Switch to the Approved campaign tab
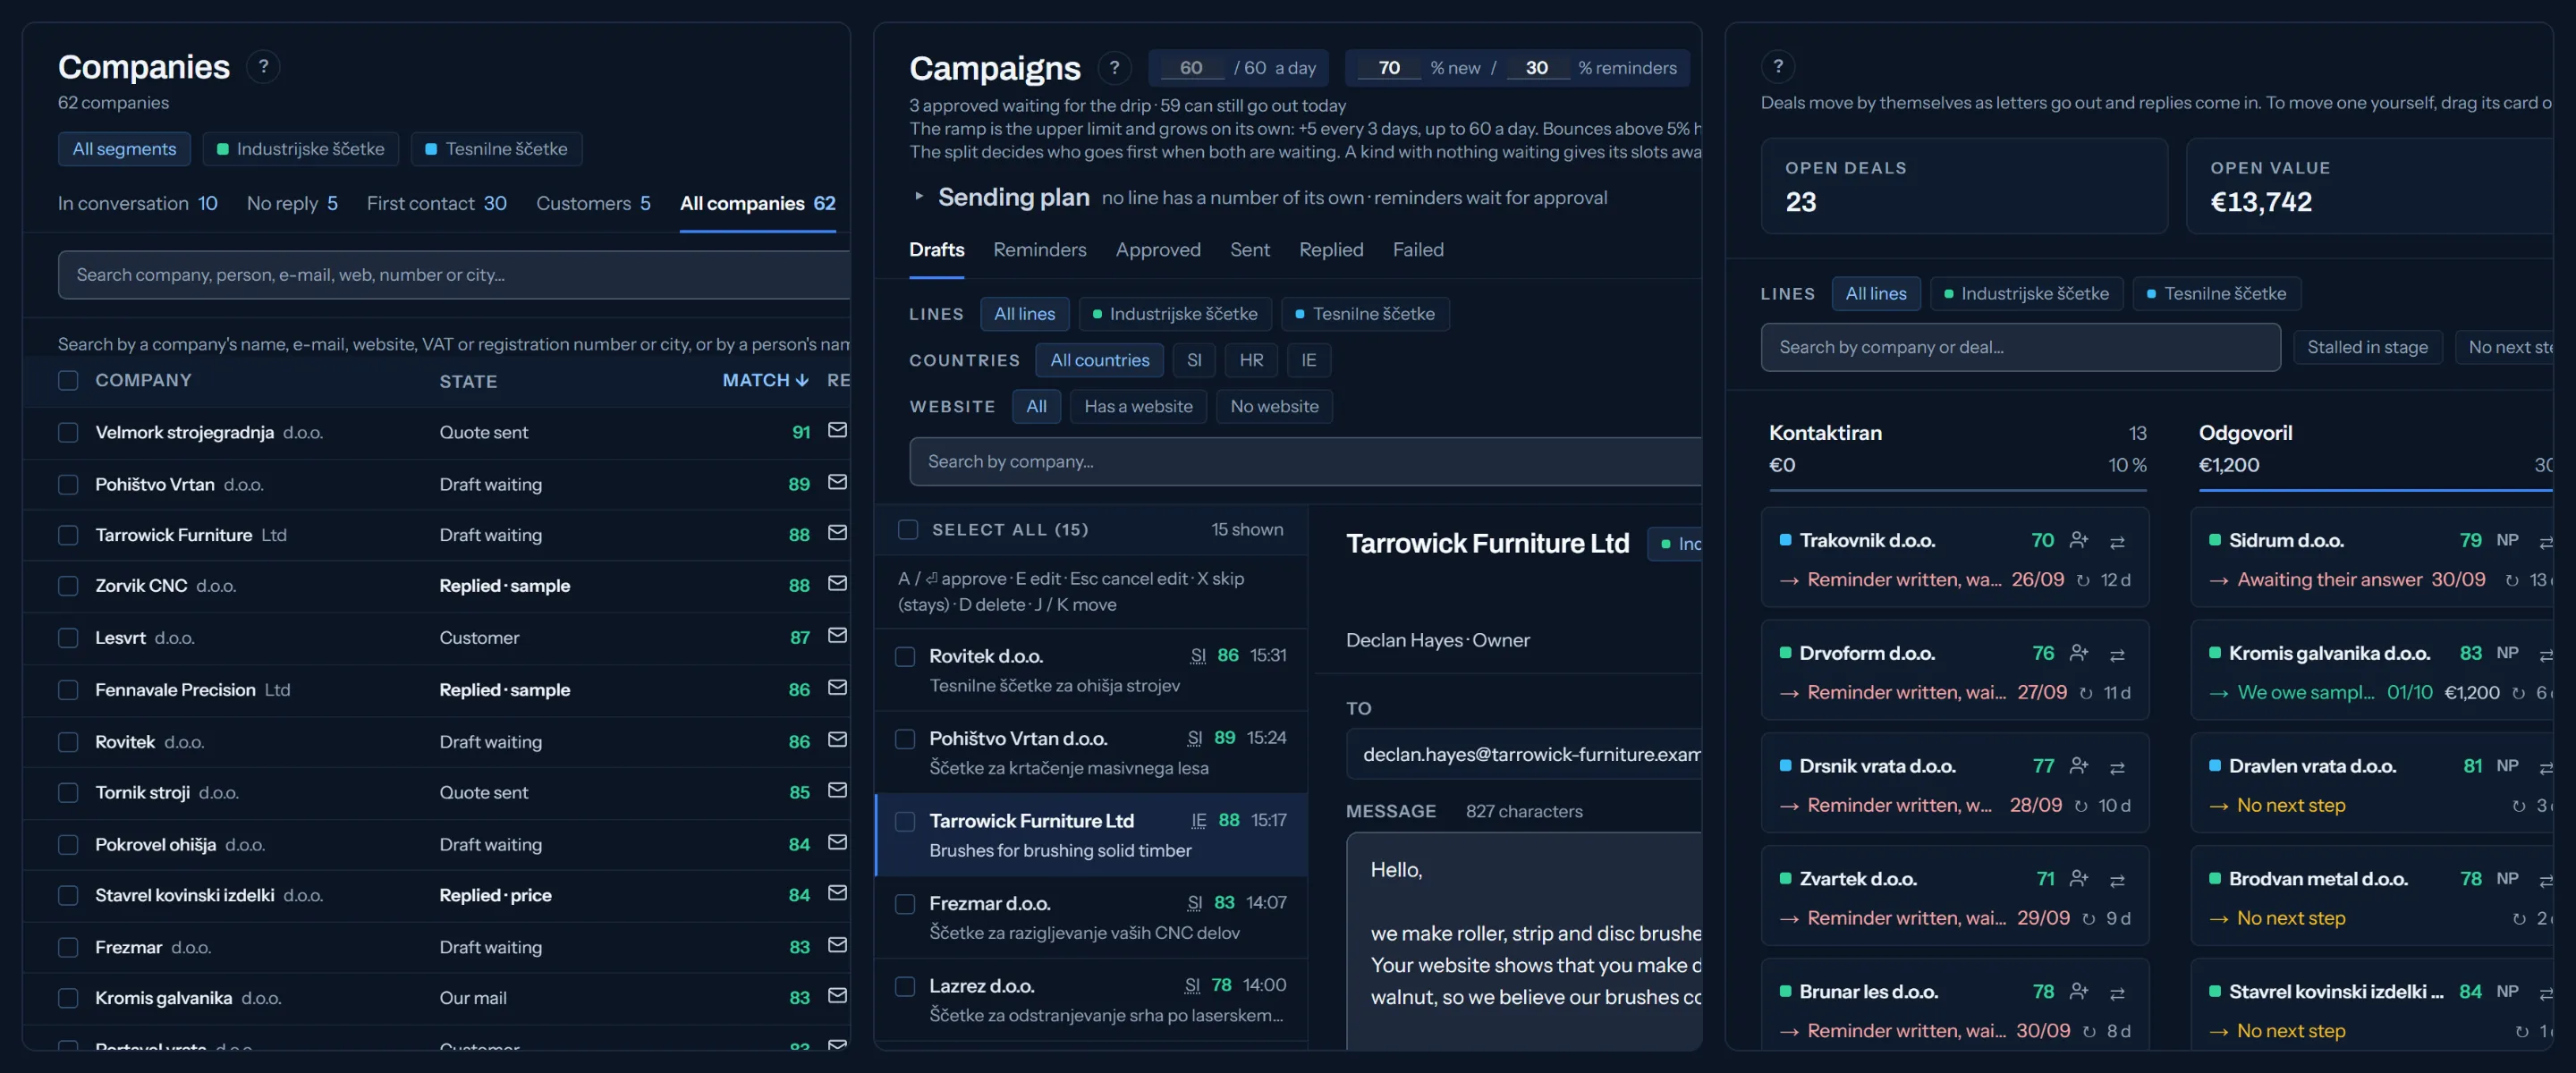Screen dimensions: 2576x1073 click(x=1158, y=249)
